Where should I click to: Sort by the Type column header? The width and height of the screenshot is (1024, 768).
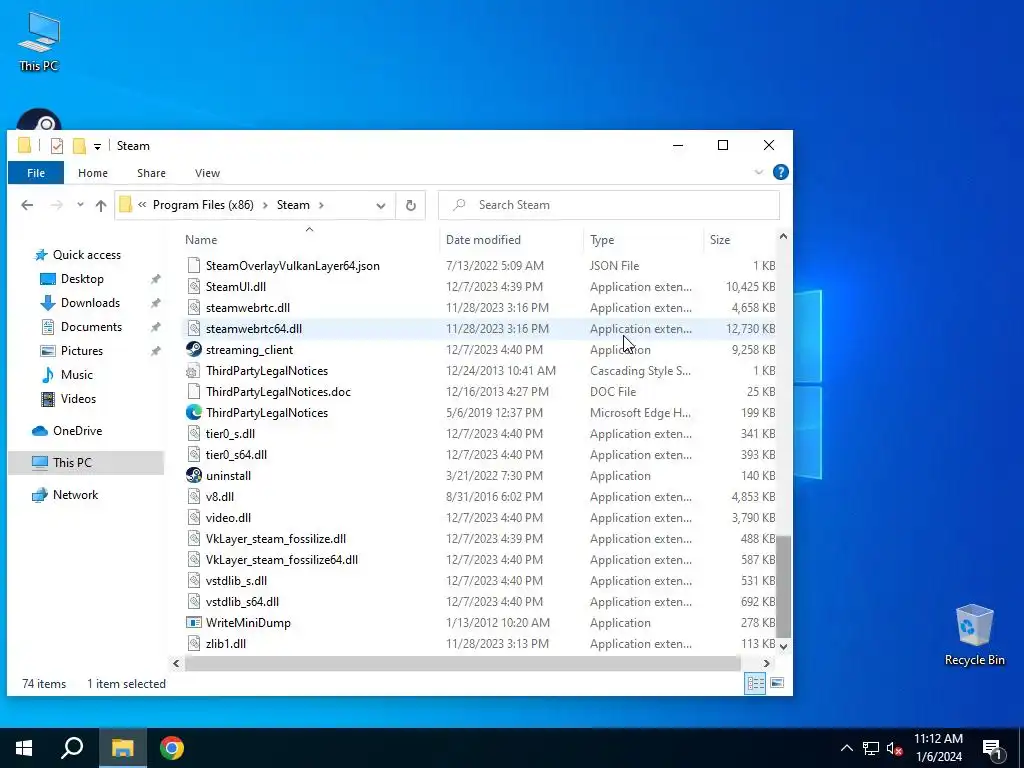602,240
